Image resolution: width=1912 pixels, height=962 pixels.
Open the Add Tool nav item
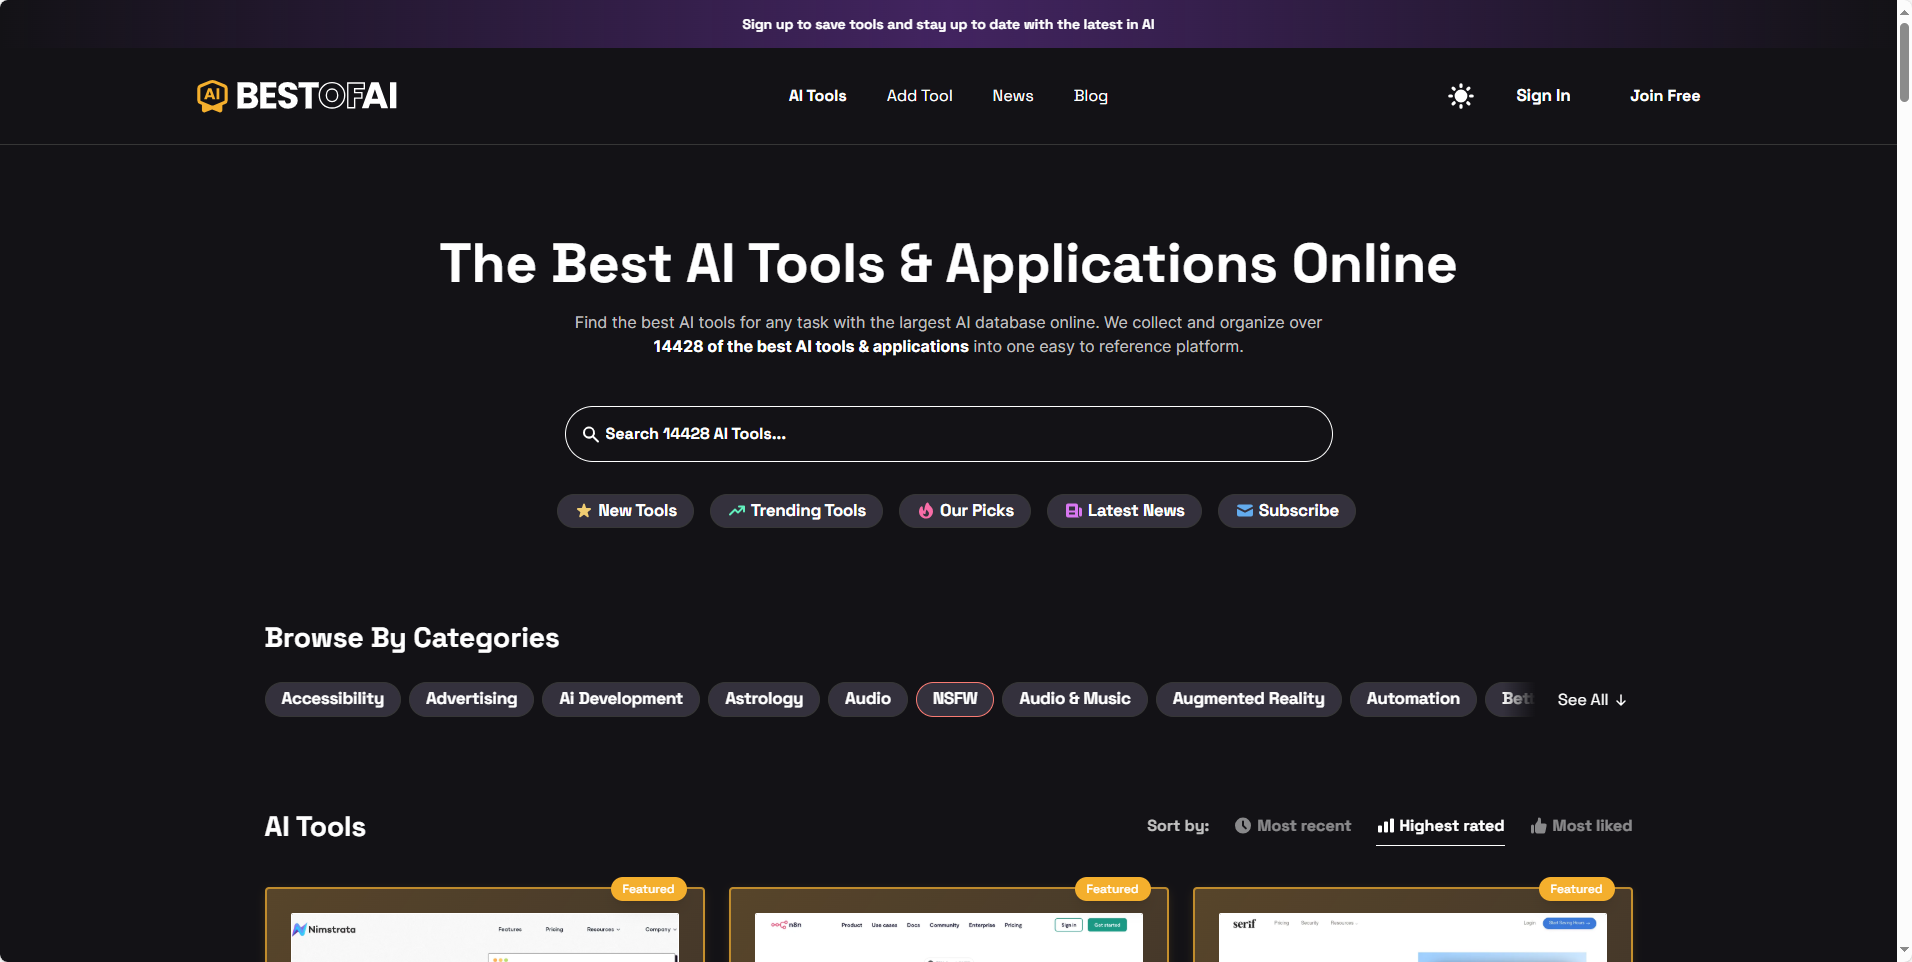[x=919, y=96]
